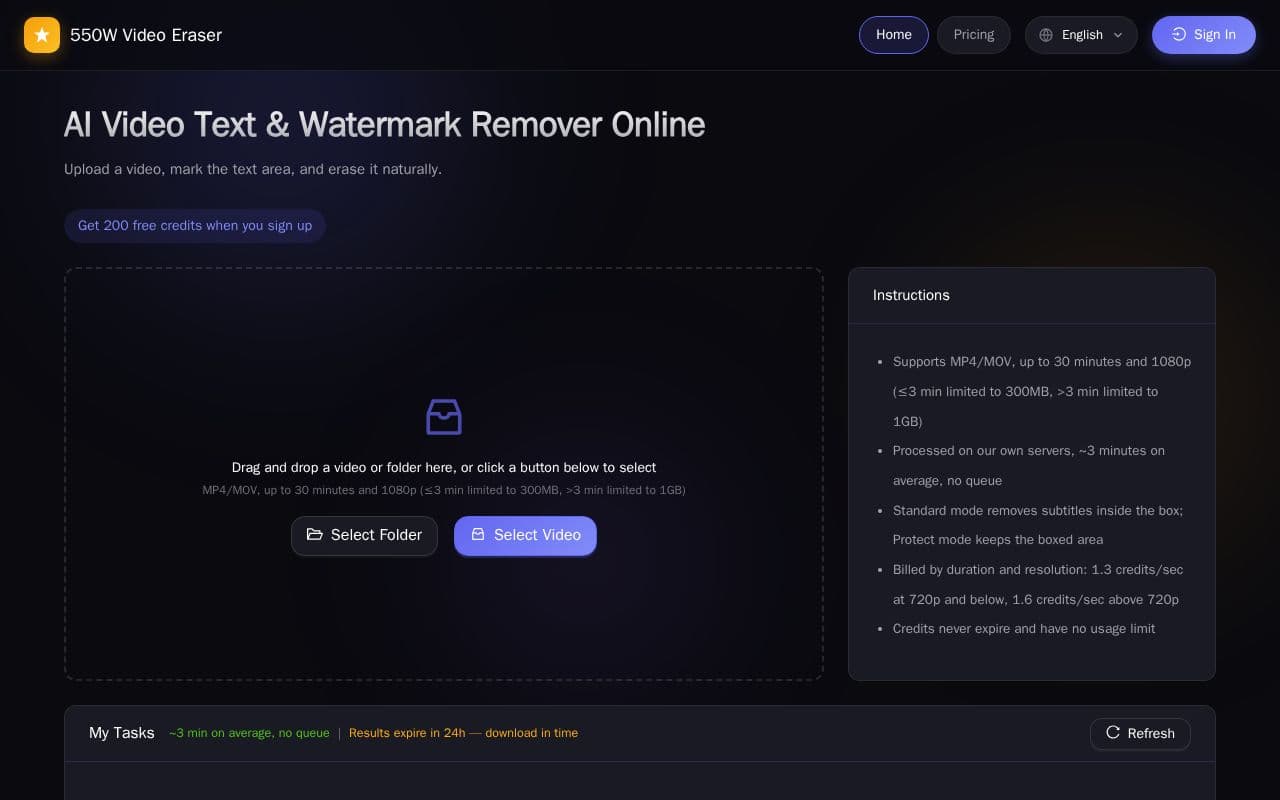Click the globe language icon

coord(1046,35)
